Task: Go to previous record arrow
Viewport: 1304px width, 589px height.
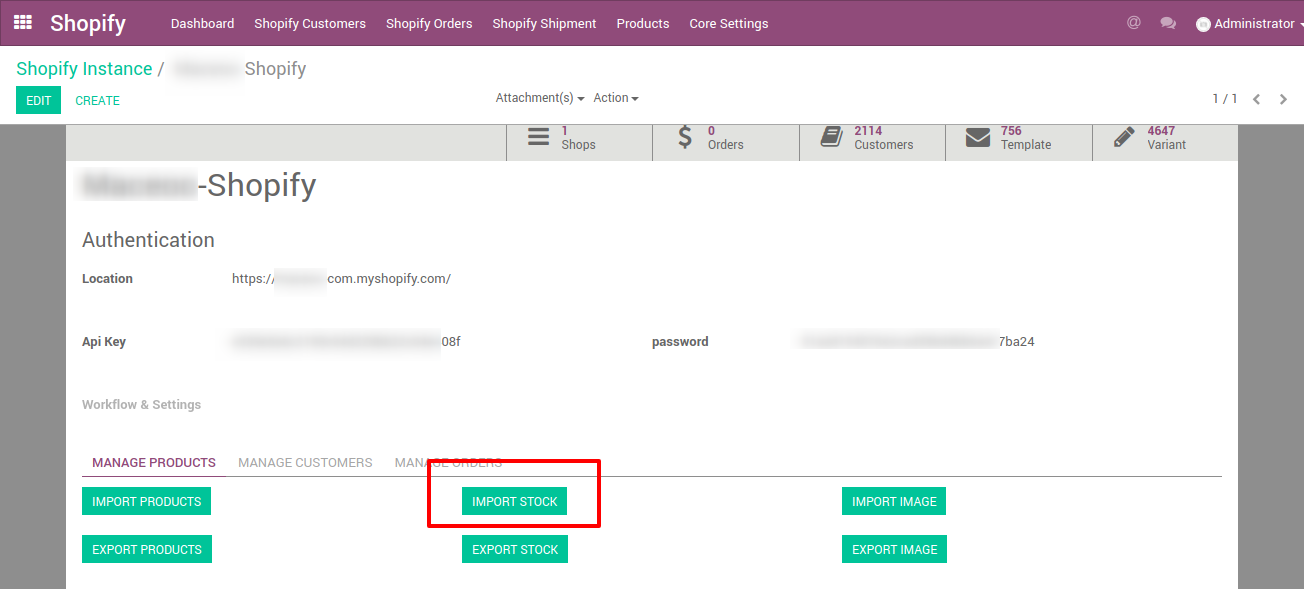Action: click(x=1257, y=99)
